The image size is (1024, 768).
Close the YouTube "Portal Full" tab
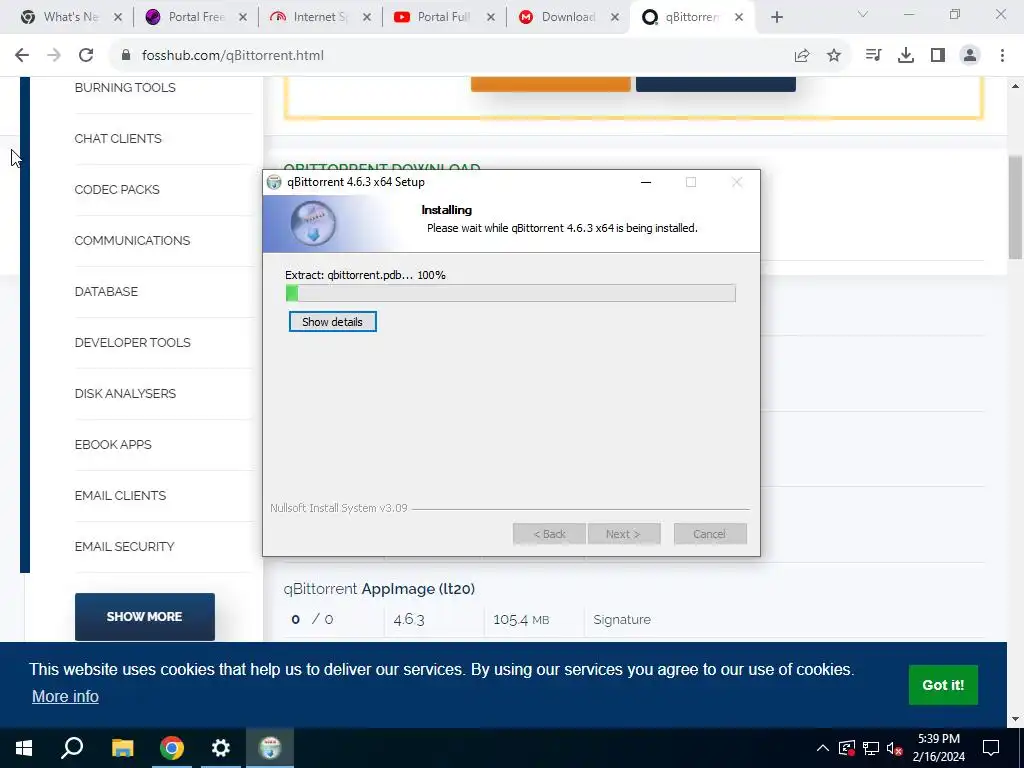[x=491, y=17]
